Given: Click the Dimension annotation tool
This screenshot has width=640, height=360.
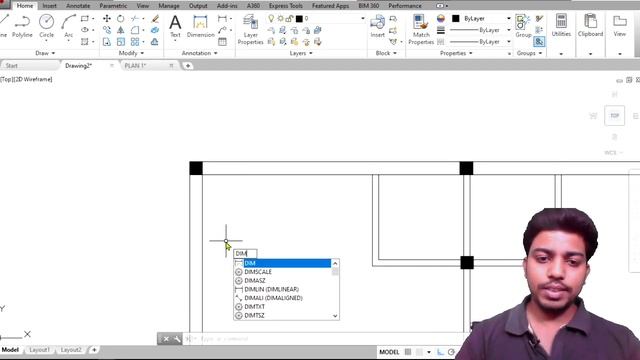Looking at the screenshot, I should pos(200,26).
